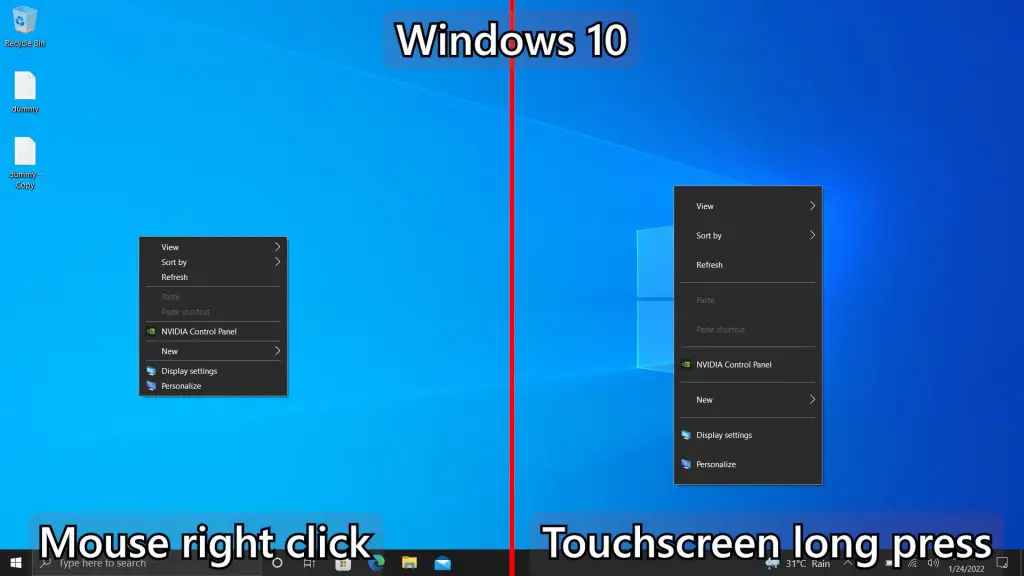Viewport: 1024px width, 576px height.
Task: Click Personalize icon in large touch menu
Action: point(686,464)
